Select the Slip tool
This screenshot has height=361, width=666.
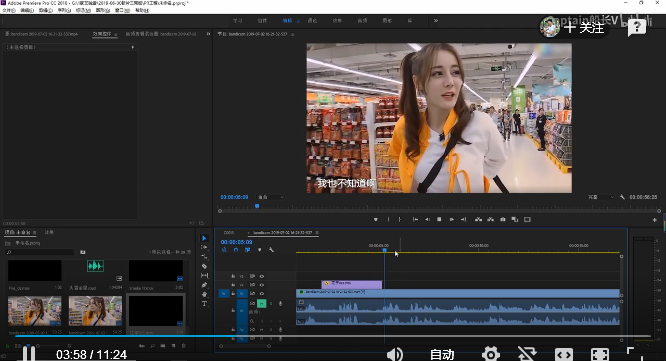point(204,276)
